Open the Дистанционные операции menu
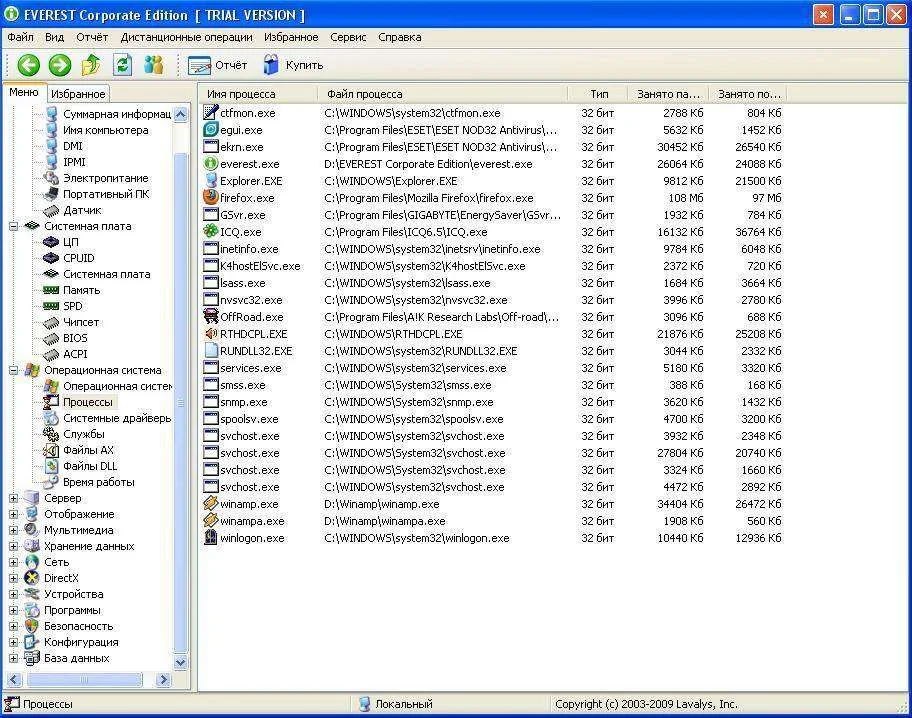This screenshot has width=912, height=718. click(x=186, y=37)
